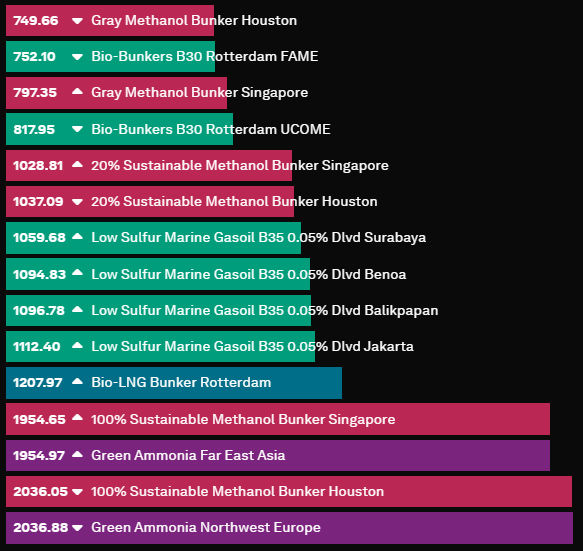Click up arrow beside Gray Methanol Bunker Singapore
583x551 pixels.
(77, 91)
